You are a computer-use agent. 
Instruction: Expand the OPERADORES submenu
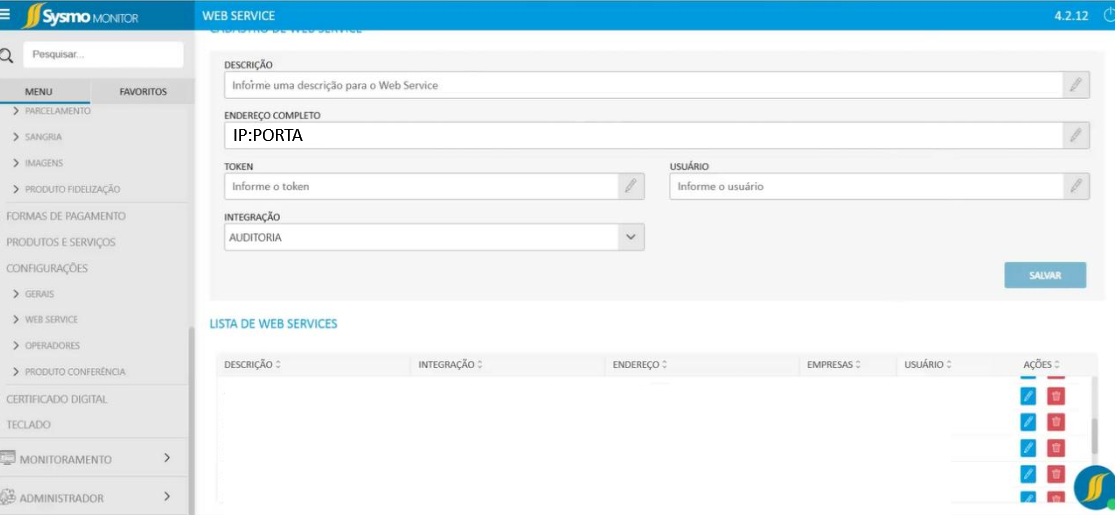[x=46, y=346]
